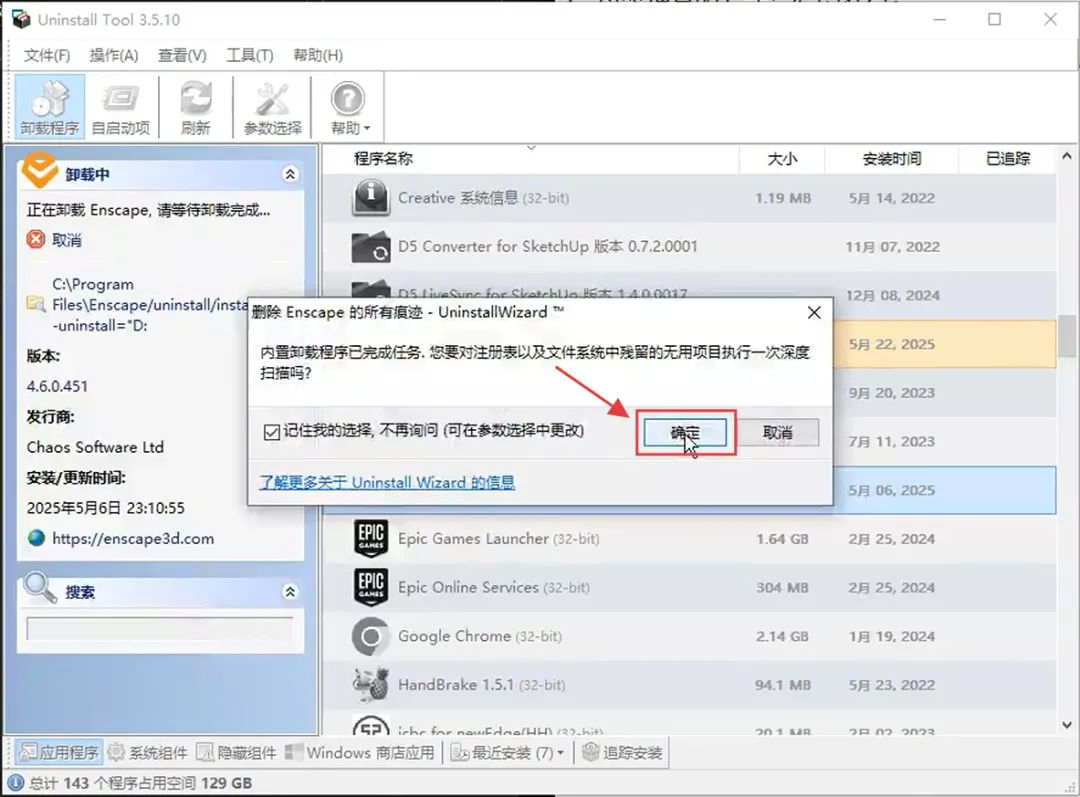The height and width of the screenshot is (797, 1080).
Task: Open the Uninstall Wizard info link
Action: (387, 482)
